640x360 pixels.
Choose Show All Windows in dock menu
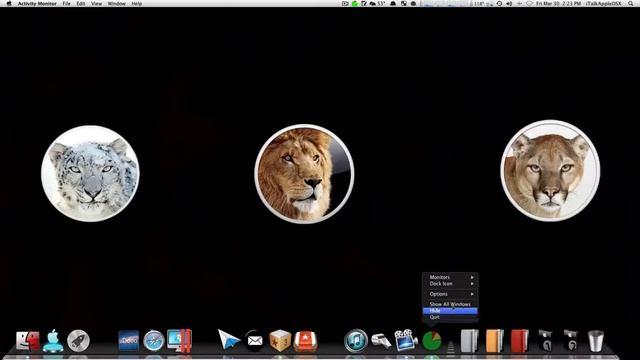450,304
